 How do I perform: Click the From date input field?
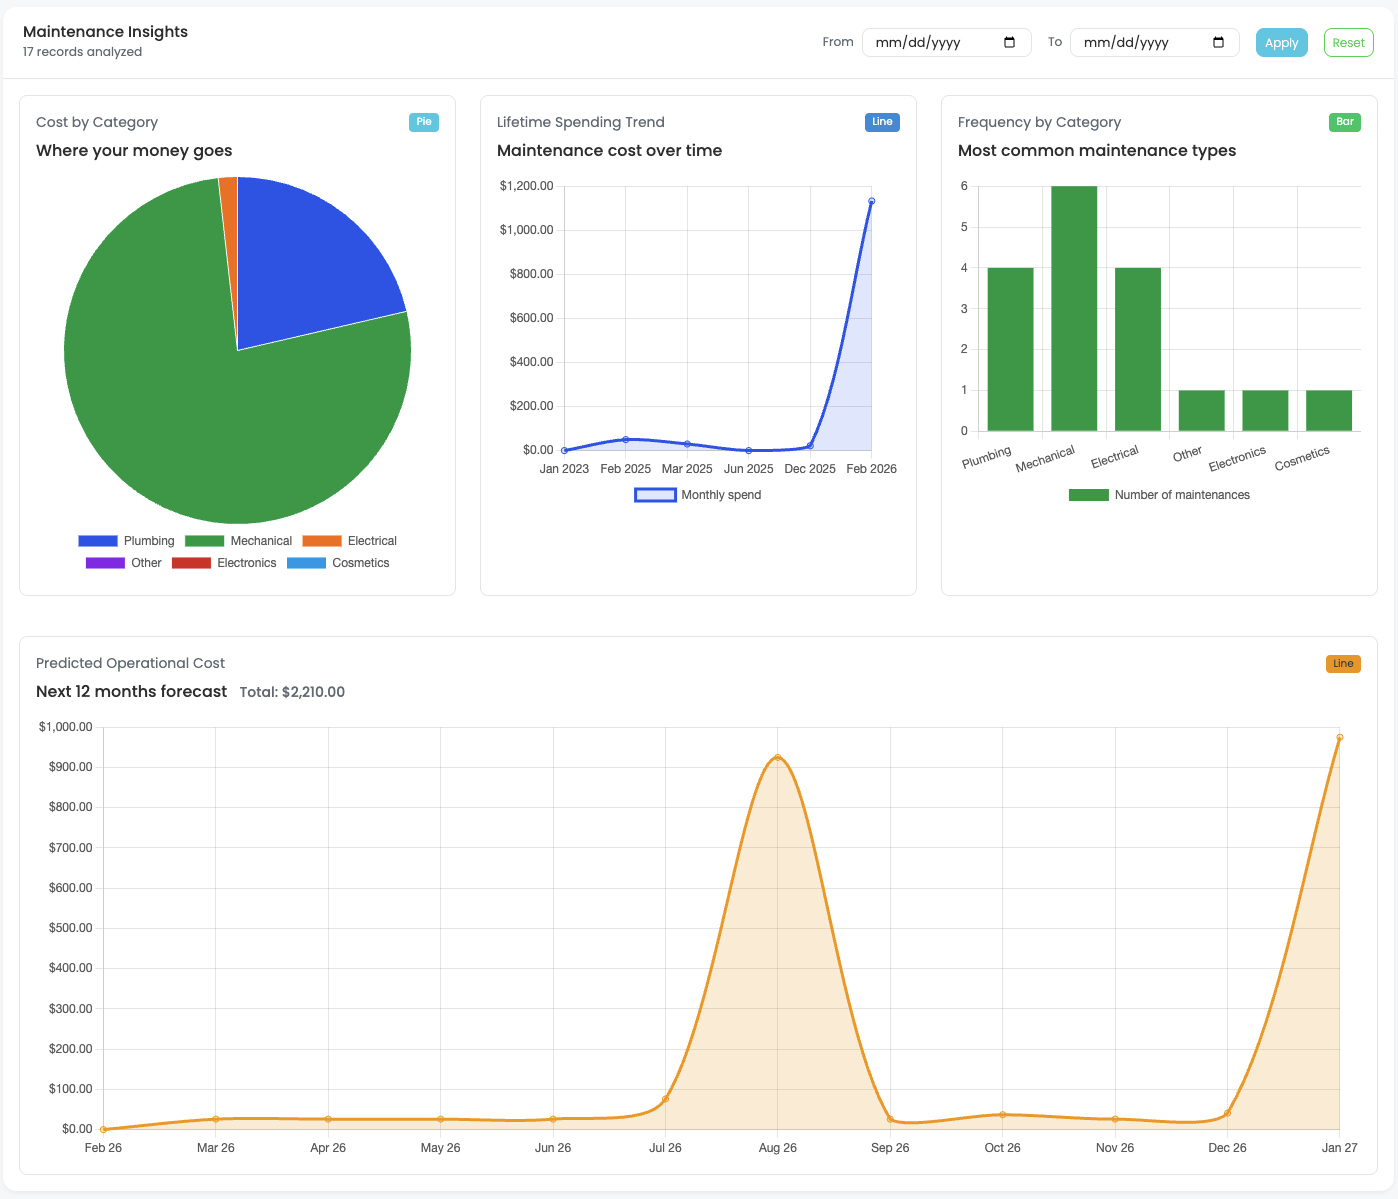pos(930,42)
